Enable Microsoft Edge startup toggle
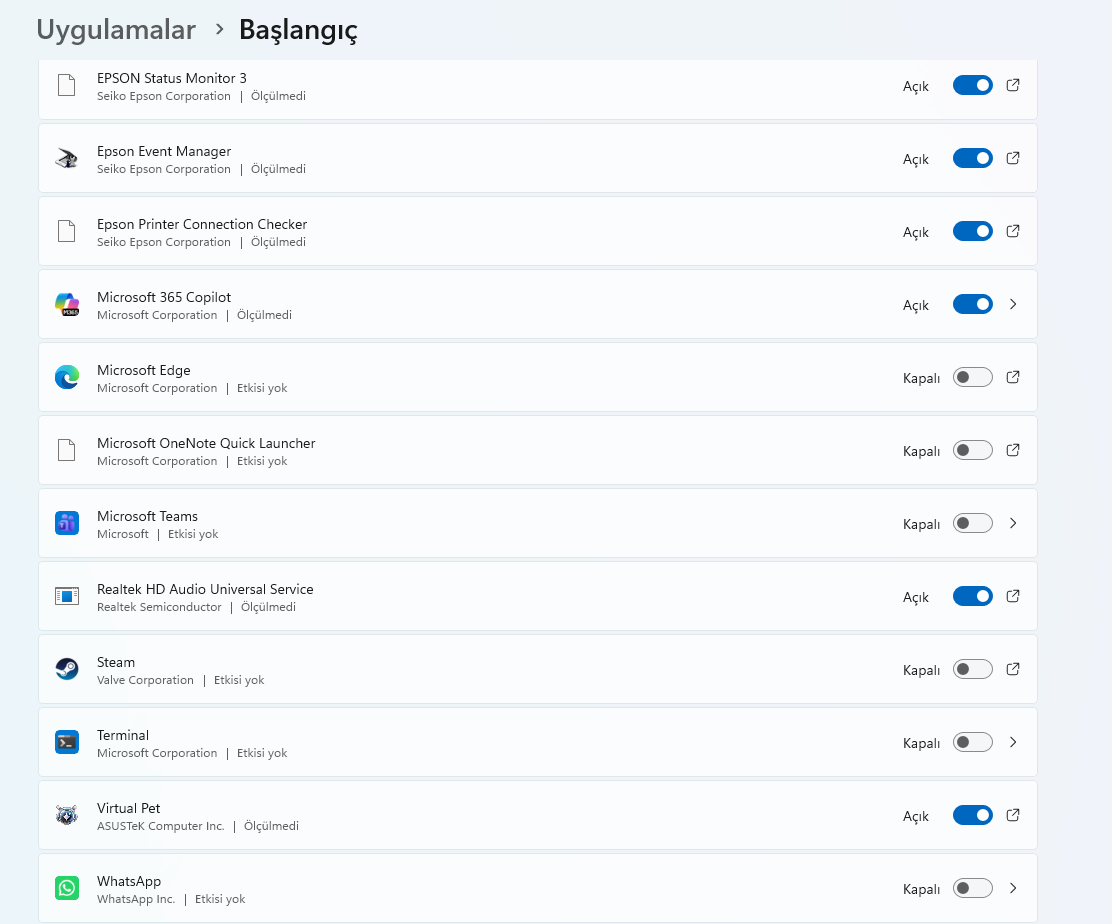This screenshot has height=924, width=1112. coord(972,377)
